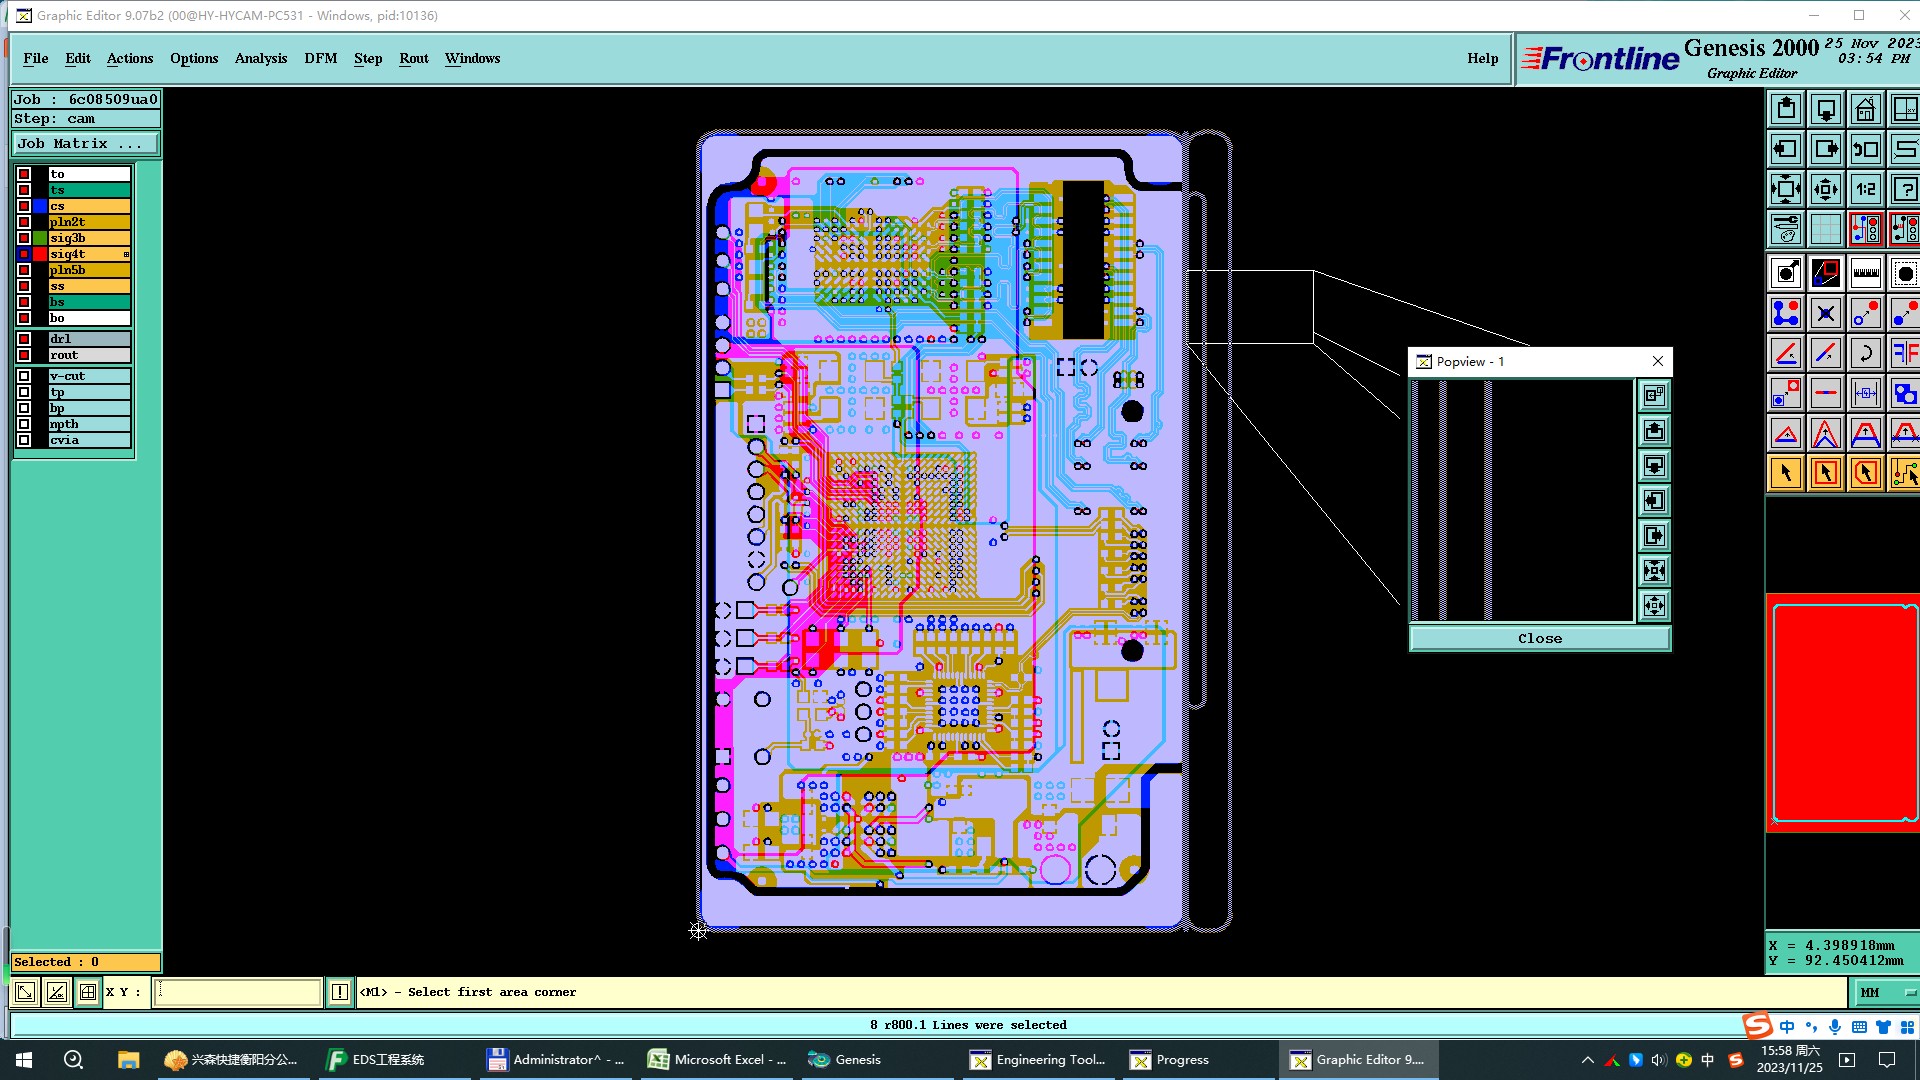The image size is (1920, 1080).
Task: Click the red color swatch of sig4t
Action: pos(40,254)
